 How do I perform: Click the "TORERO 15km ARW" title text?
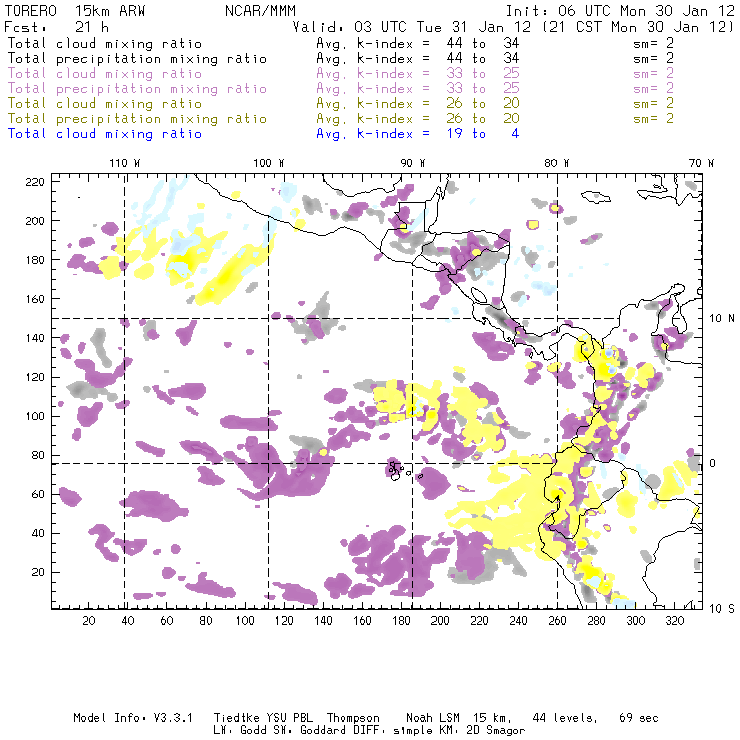pos(75,11)
